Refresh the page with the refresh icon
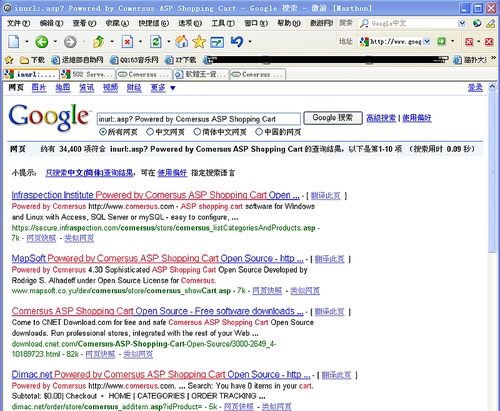Viewport: 500px width, 411px height. [156, 42]
